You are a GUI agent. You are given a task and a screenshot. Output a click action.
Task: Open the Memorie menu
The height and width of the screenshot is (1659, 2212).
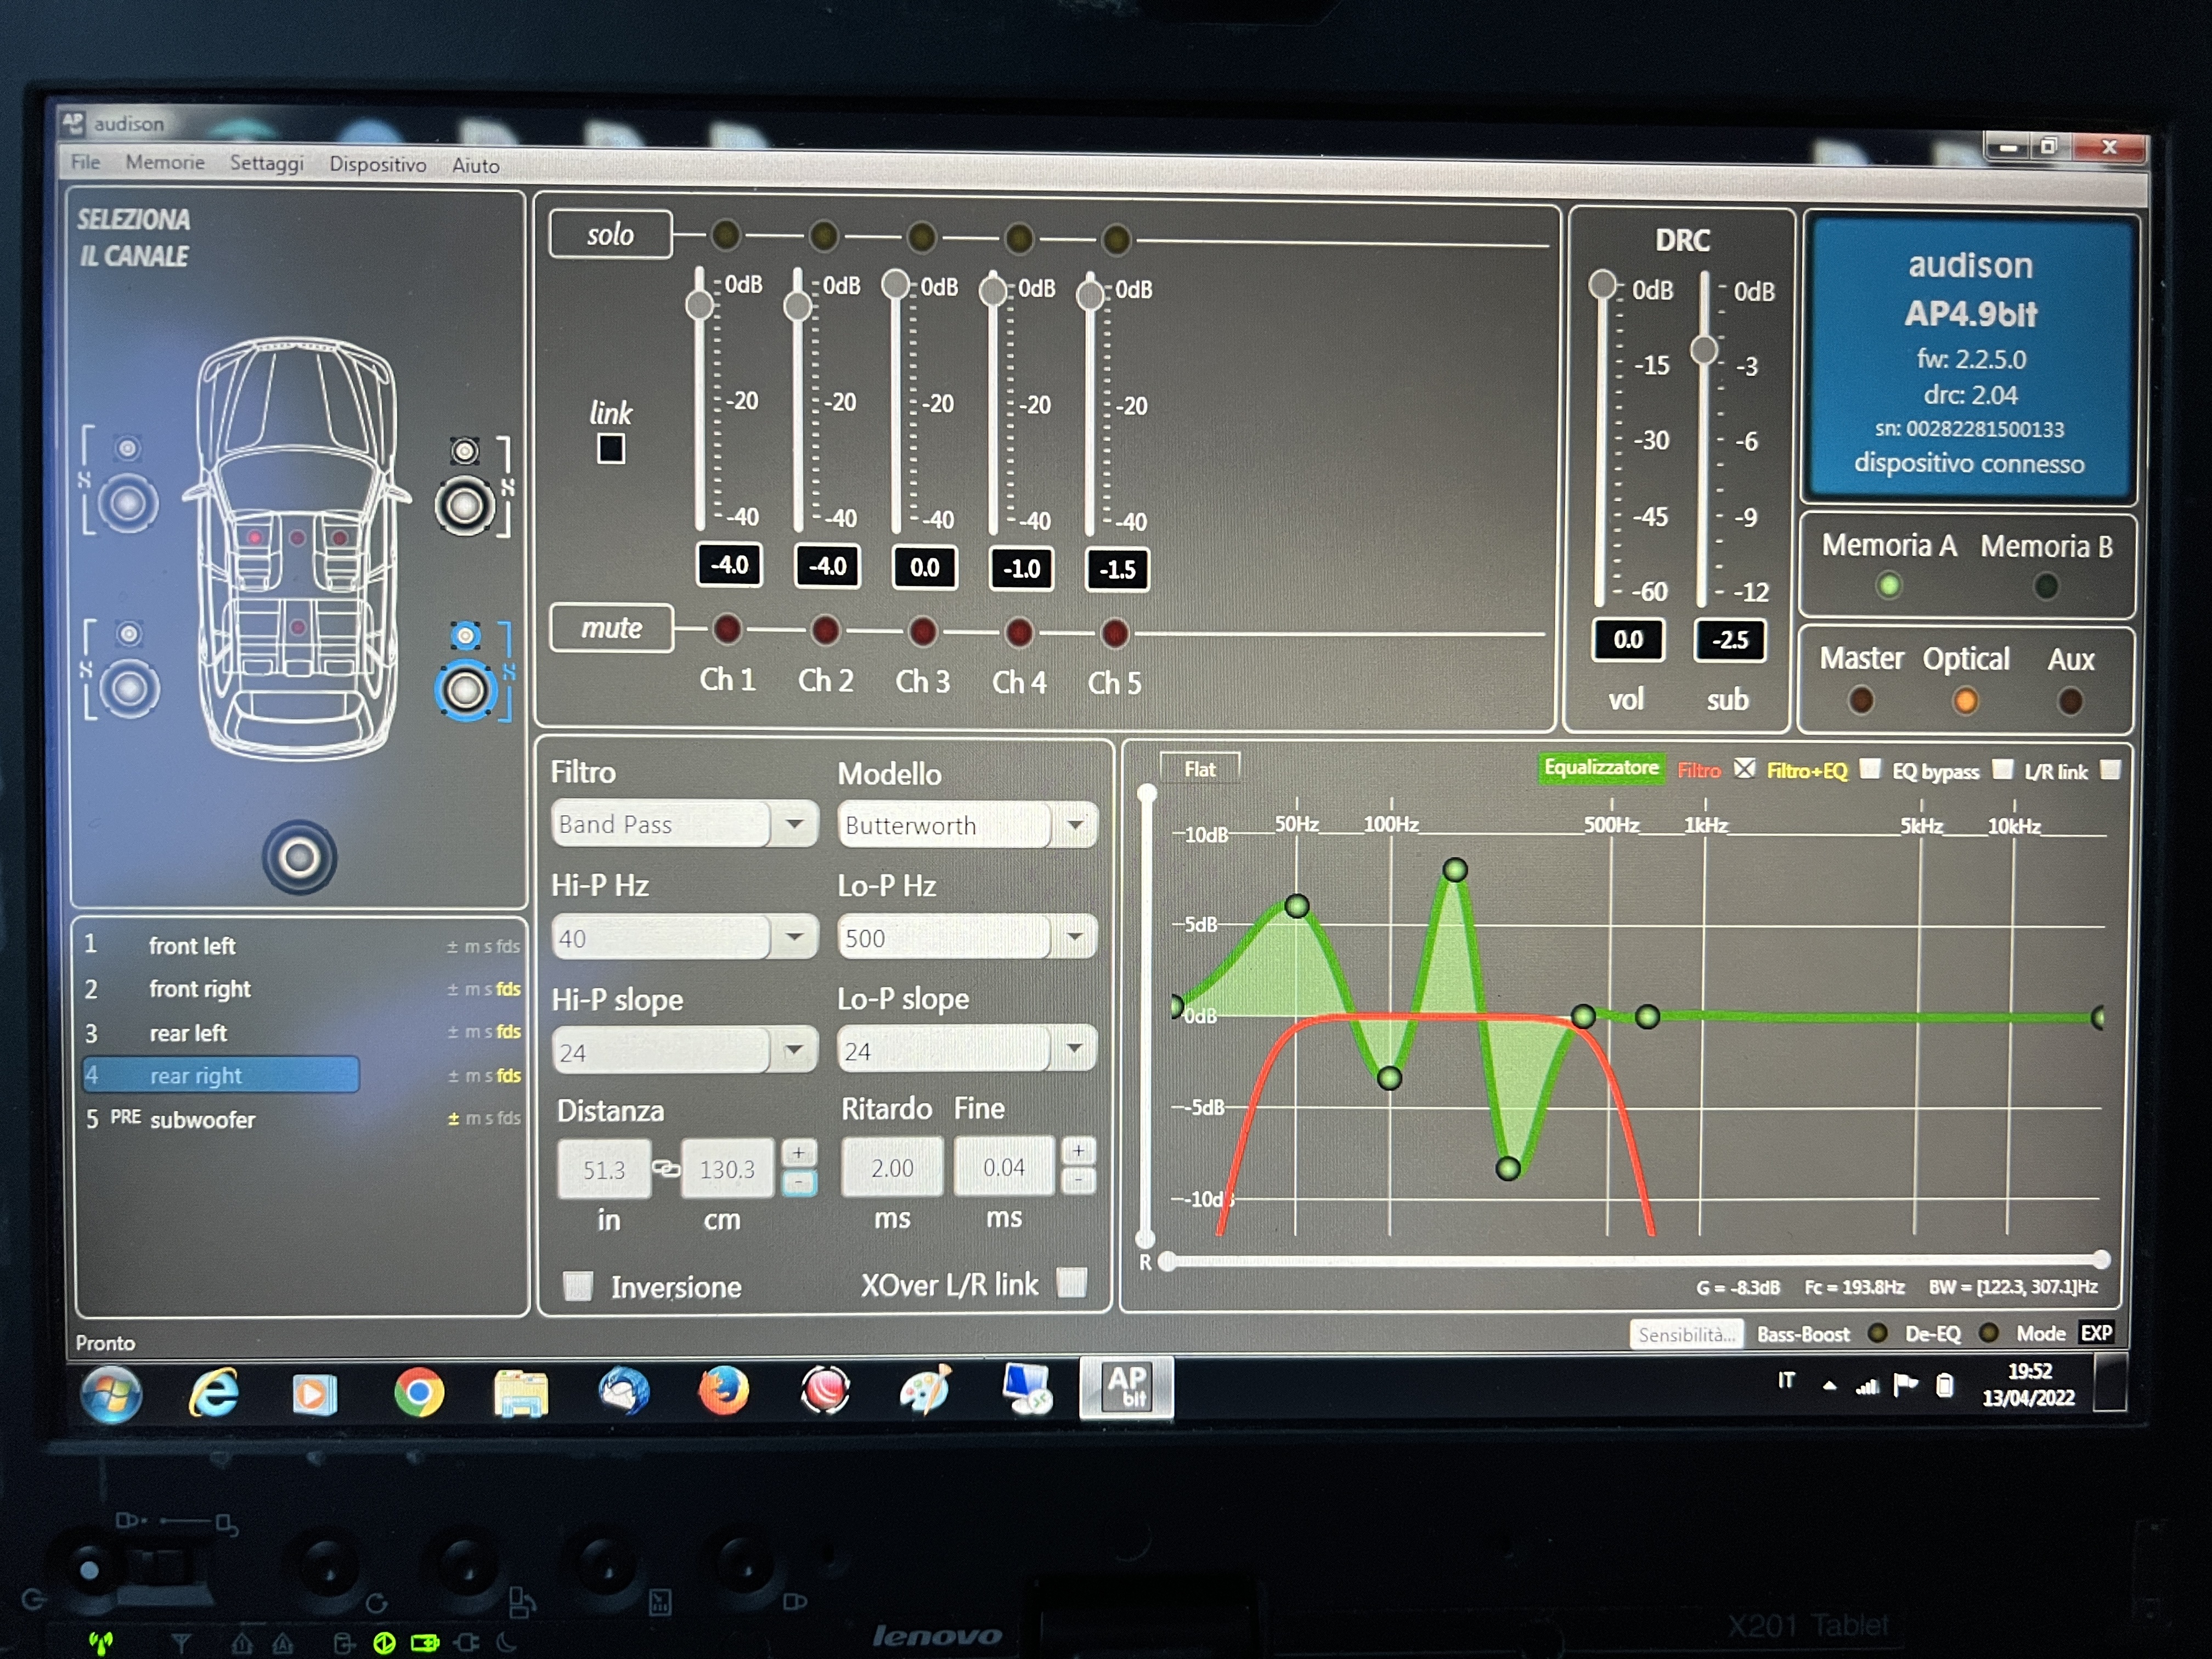165,162
